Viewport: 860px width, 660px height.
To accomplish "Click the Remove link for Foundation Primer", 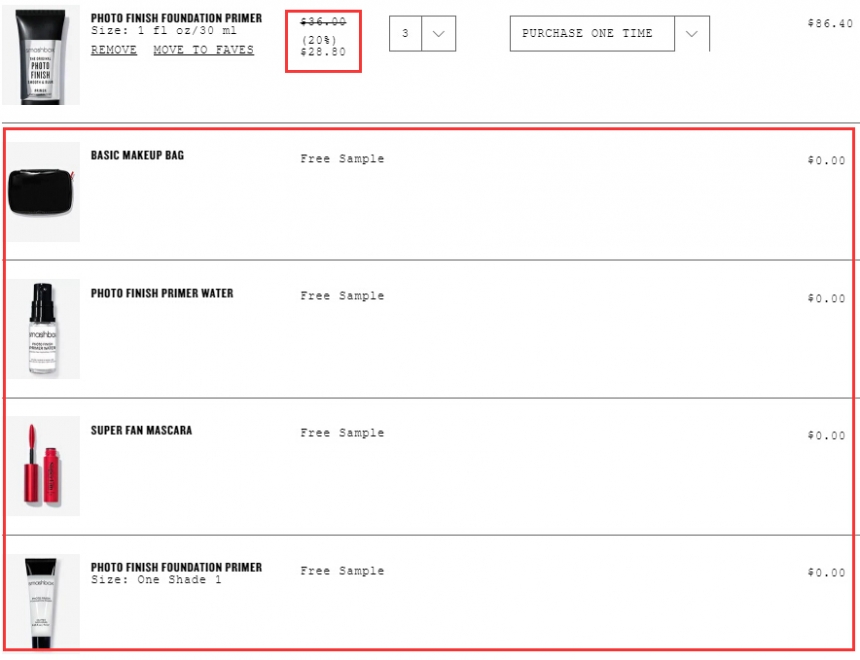I will [x=114, y=50].
